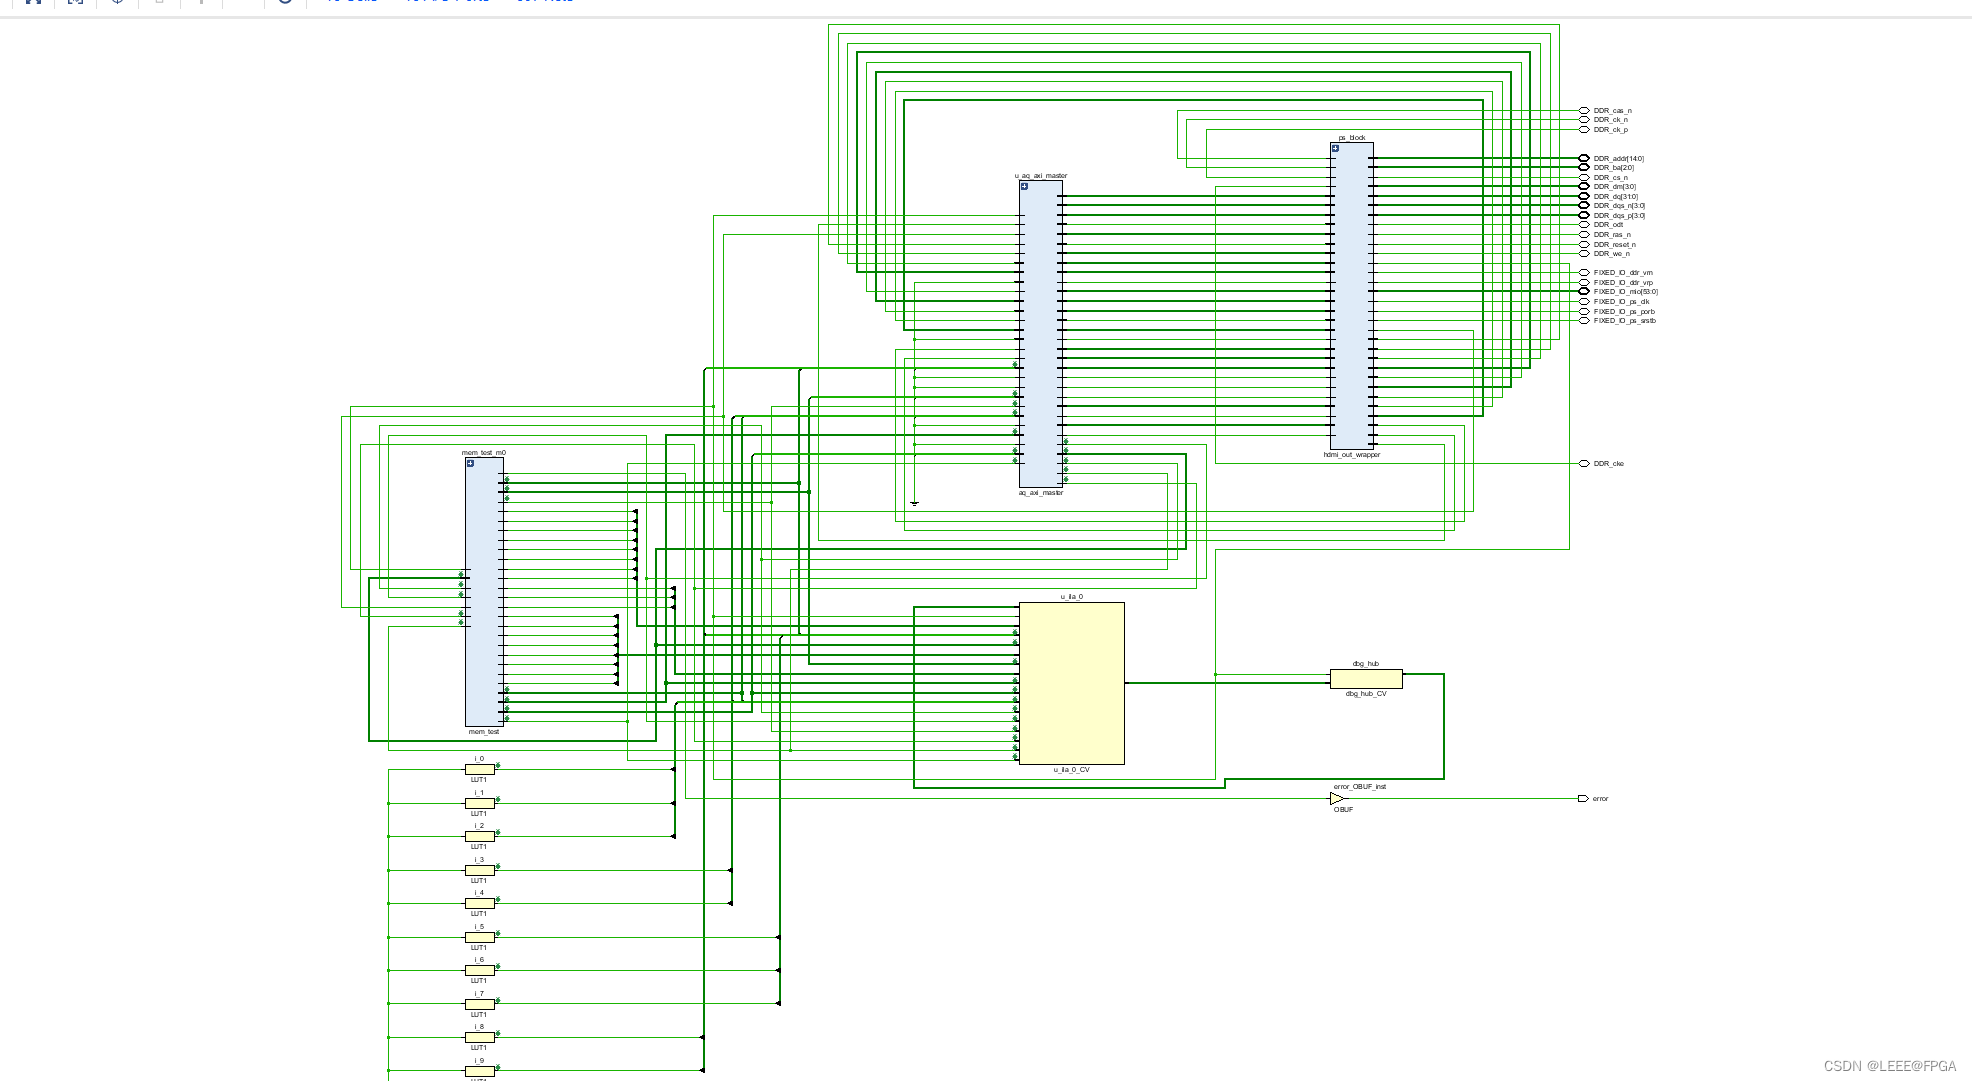The width and height of the screenshot is (1972, 1081).
Task: Select the DDR_cas_n port symbol
Action: [1584, 111]
